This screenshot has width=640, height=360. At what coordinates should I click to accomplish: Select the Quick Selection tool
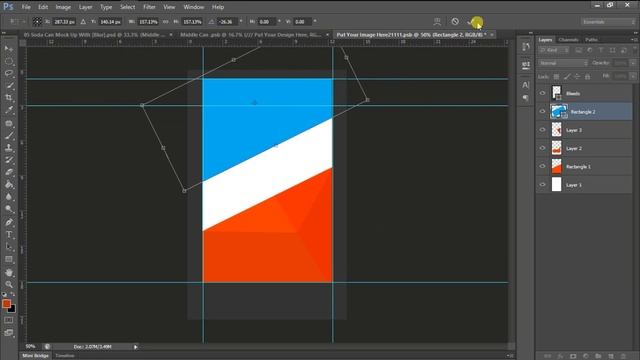(9, 86)
